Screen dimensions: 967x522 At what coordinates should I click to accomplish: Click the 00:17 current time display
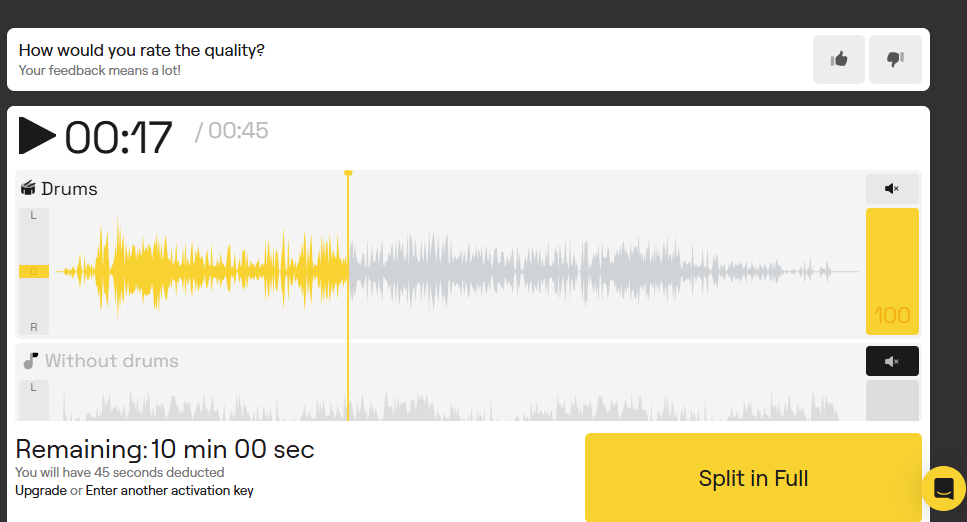[118, 137]
